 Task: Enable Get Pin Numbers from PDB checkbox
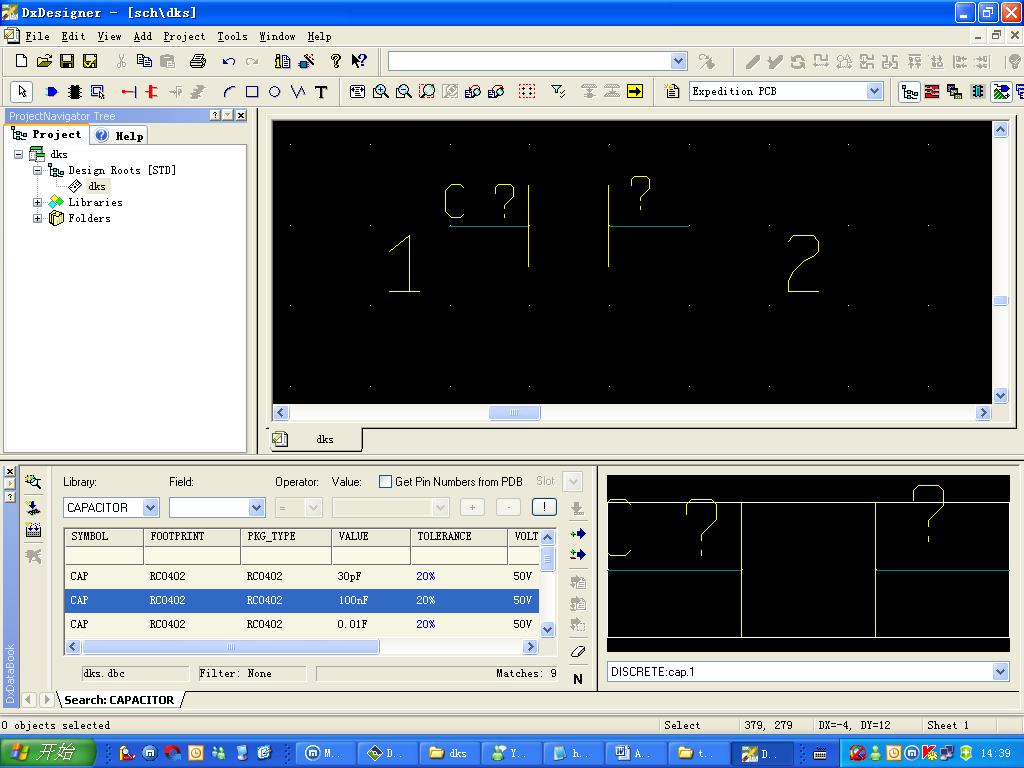click(385, 482)
